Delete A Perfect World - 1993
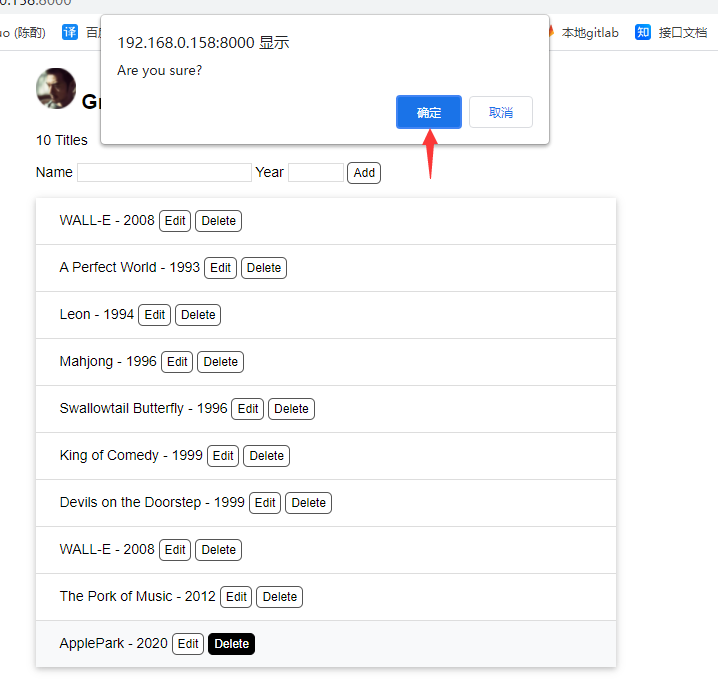Image resolution: width=718 pixels, height=680 pixels. tap(264, 268)
